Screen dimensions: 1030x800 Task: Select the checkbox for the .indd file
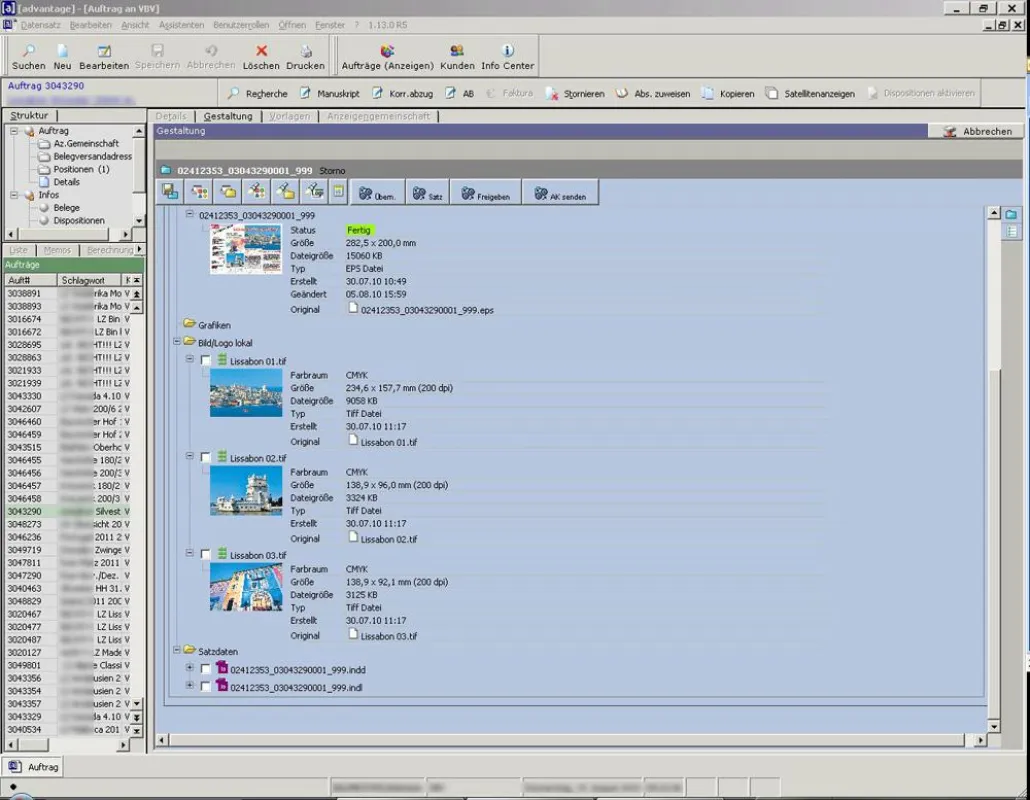pyautogui.click(x=206, y=669)
